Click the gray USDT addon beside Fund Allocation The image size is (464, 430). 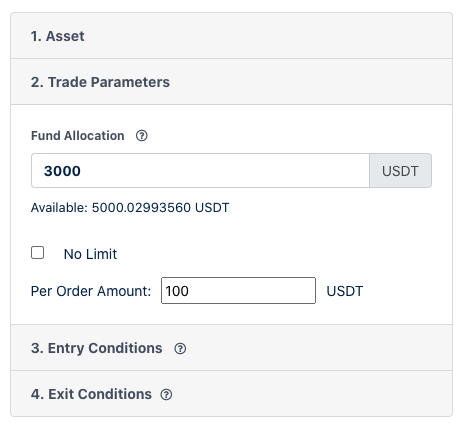coord(400,171)
